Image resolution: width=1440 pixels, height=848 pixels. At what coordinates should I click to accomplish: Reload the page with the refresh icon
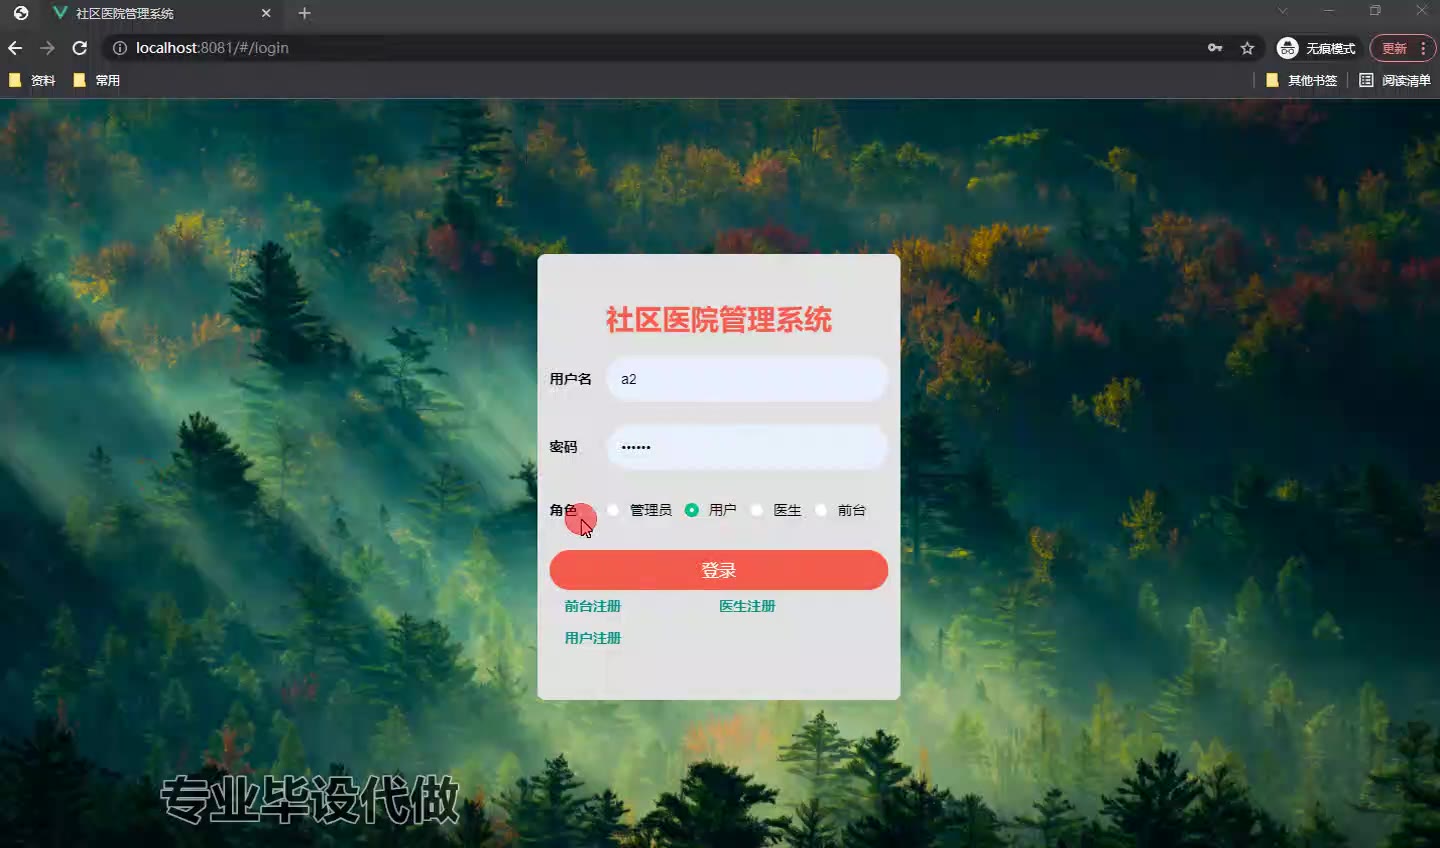(80, 48)
